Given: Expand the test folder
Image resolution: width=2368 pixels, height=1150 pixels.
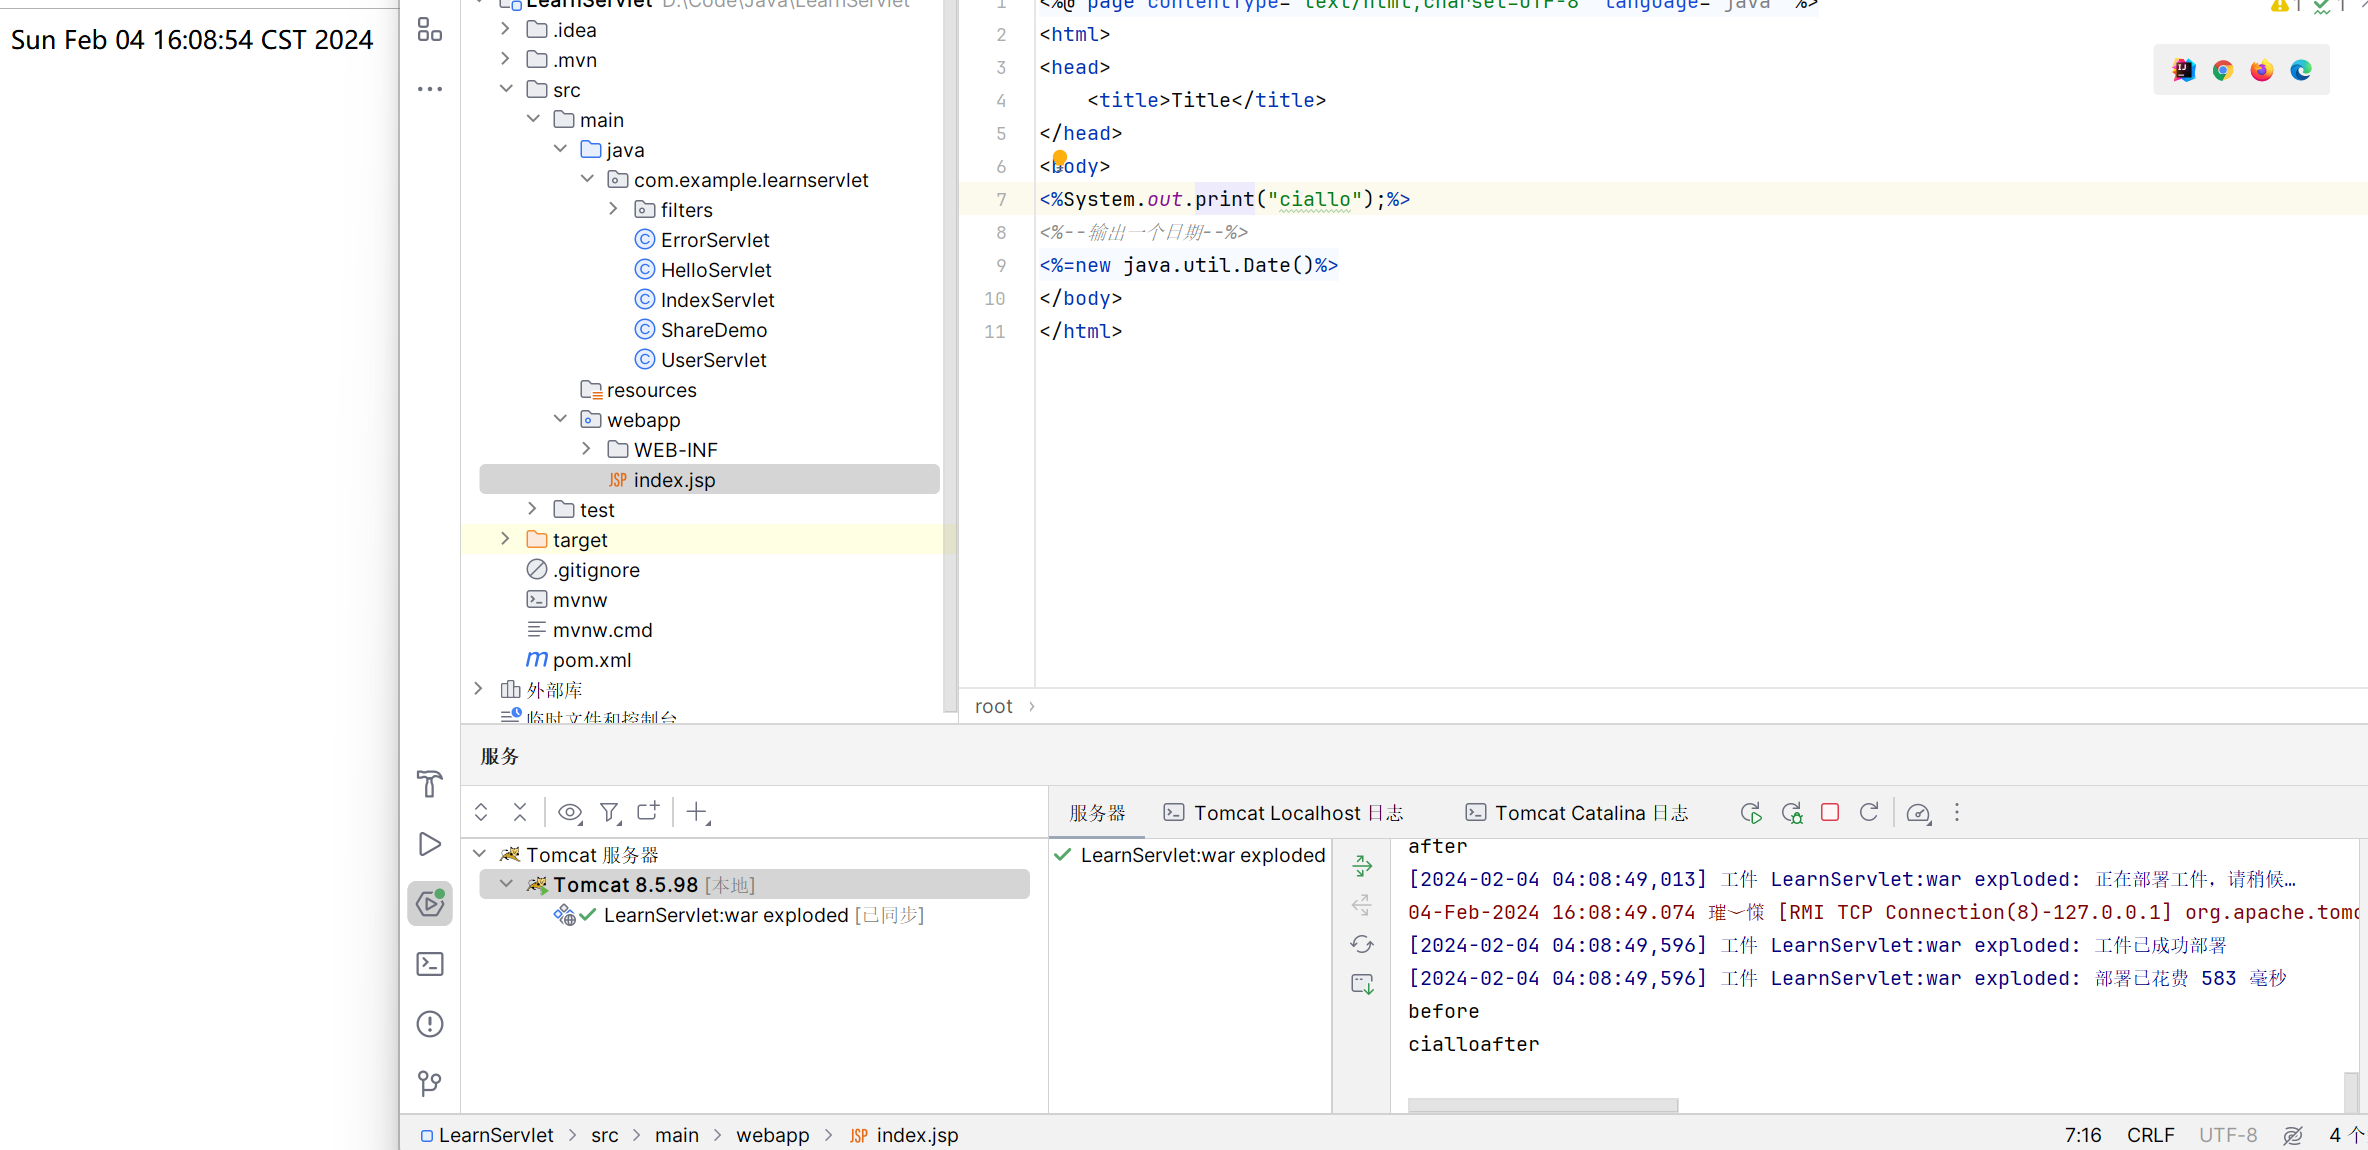Looking at the screenshot, I should point(532,509).
